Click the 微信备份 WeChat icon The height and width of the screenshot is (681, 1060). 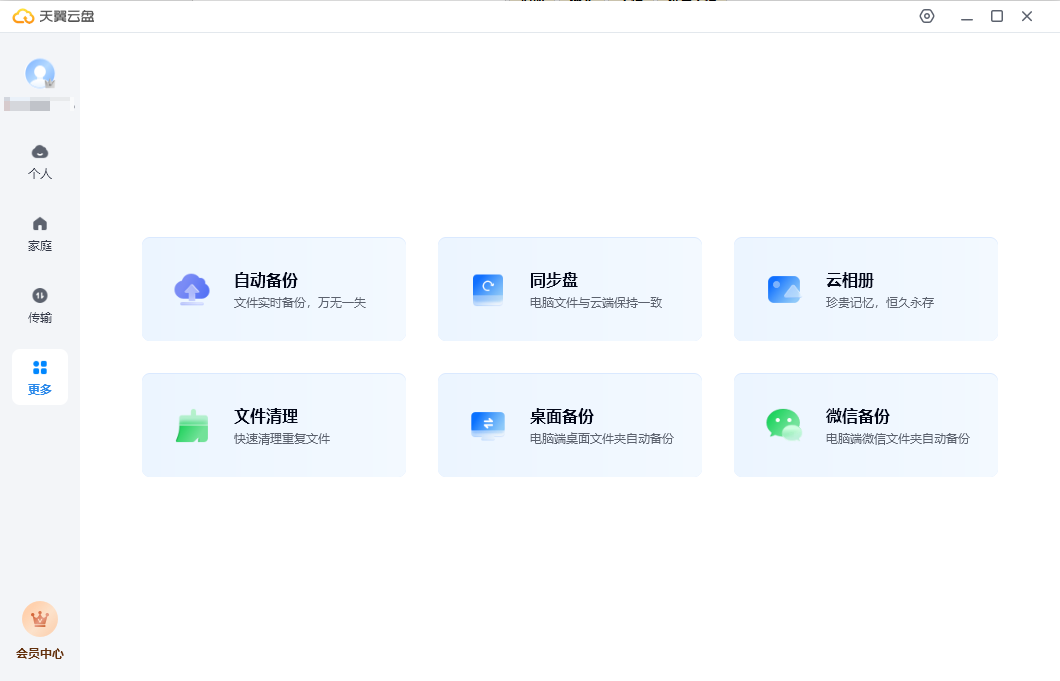pyautogui.click(x=784, y=425)
